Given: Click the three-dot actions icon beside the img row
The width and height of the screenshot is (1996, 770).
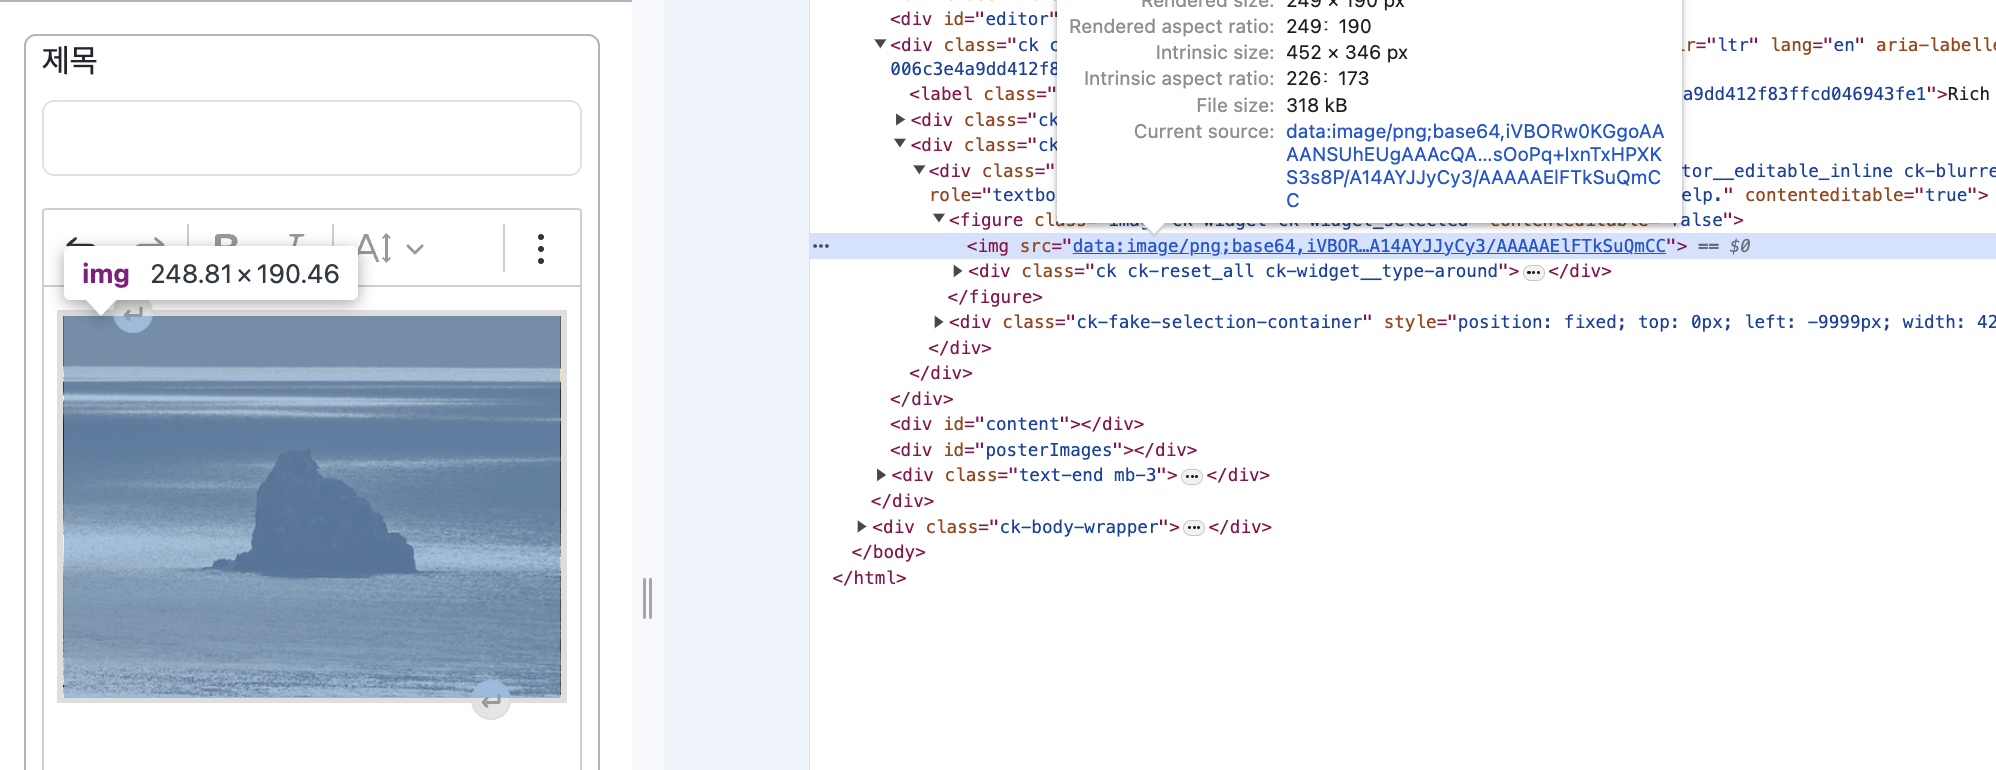Looking at the screenshot, I should [821, 246].
